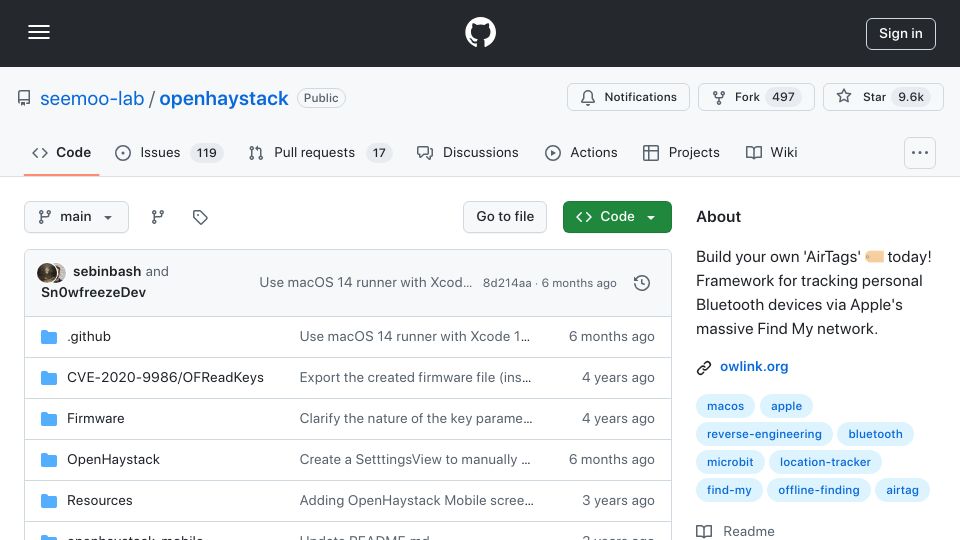The image size is (960, 540).
Task: Select the bluetooth topic tag
Action: pos(875,434)
